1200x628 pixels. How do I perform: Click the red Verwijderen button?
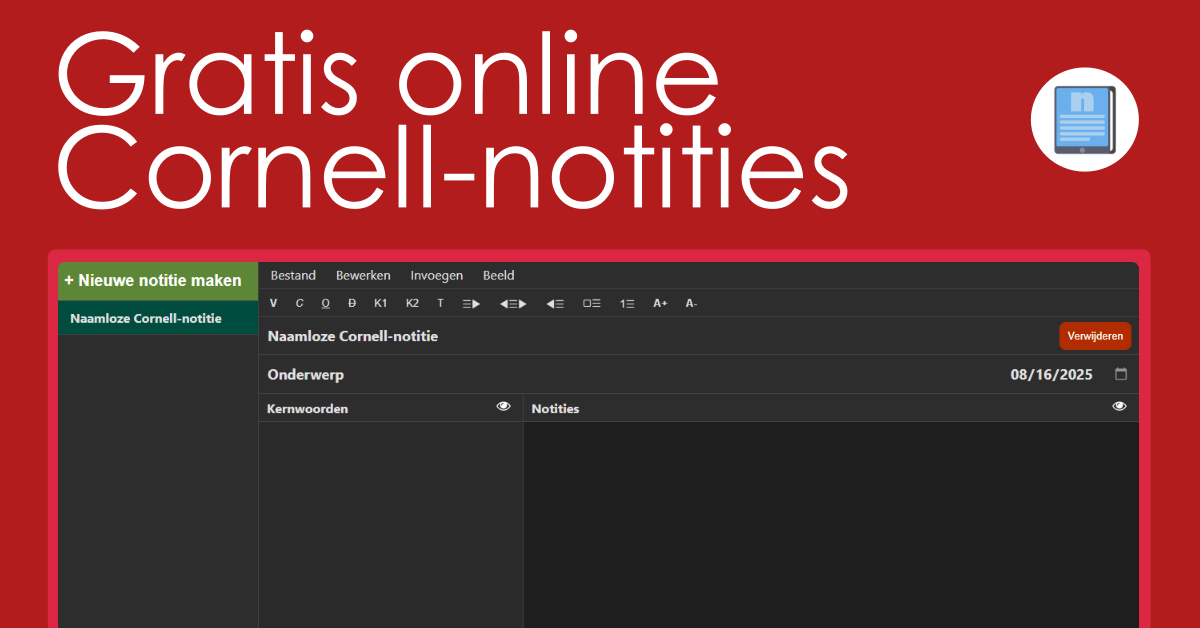(x=1095, y=336)
